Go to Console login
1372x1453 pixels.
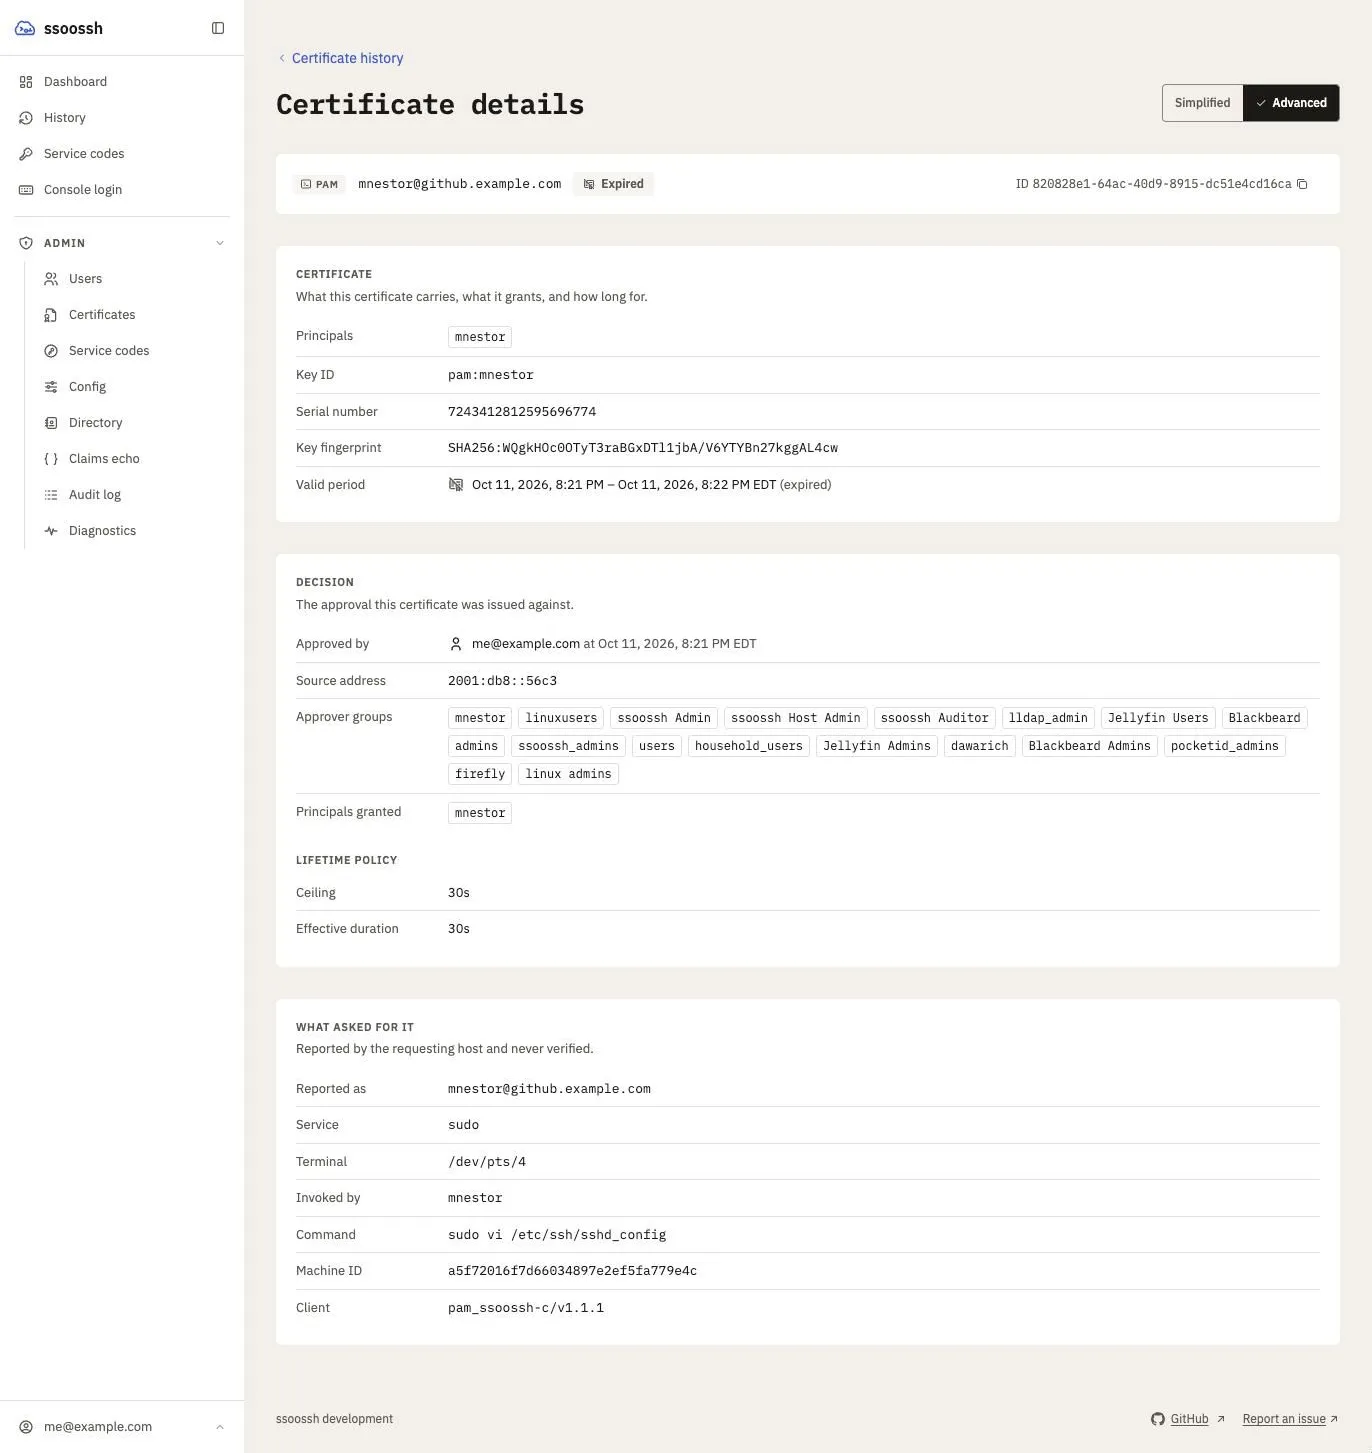pos(122,190)
